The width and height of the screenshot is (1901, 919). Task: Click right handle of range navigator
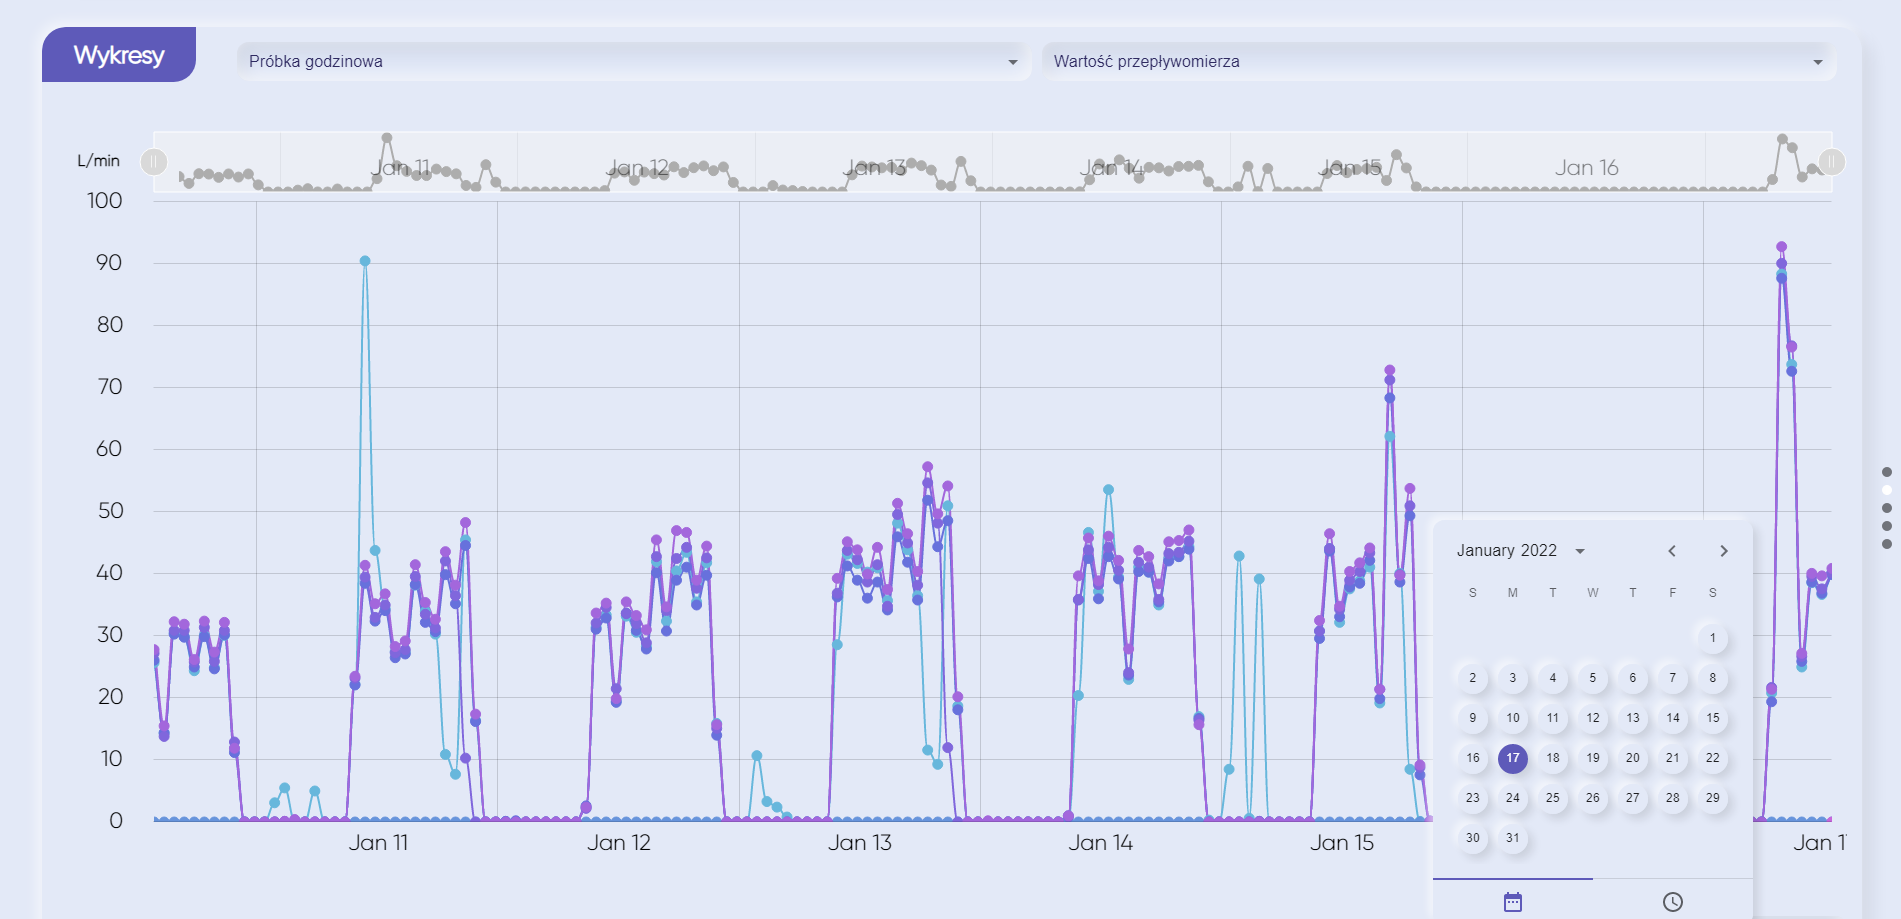pos(1831,162)
